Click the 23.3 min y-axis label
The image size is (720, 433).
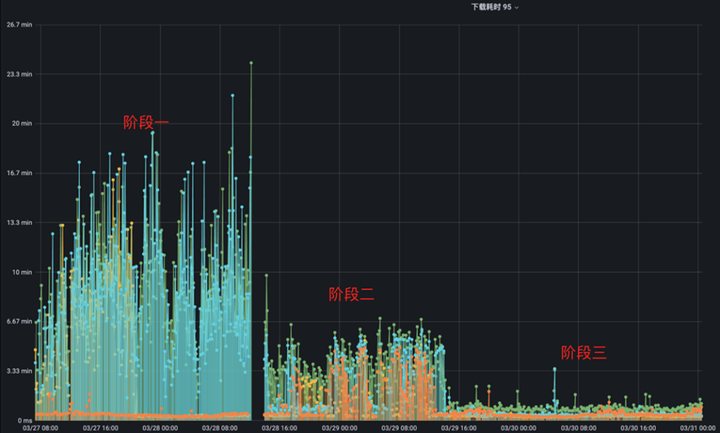(19, 74)
